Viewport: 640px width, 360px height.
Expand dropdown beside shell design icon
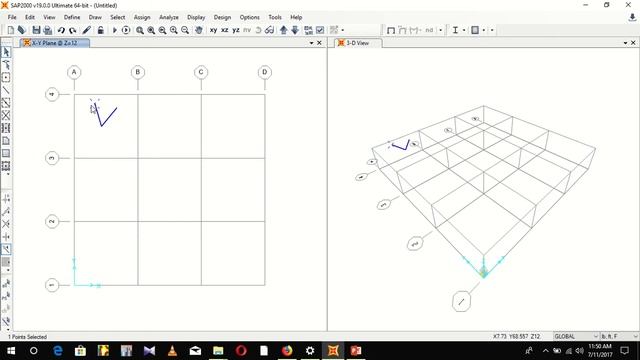pos(484,30)
